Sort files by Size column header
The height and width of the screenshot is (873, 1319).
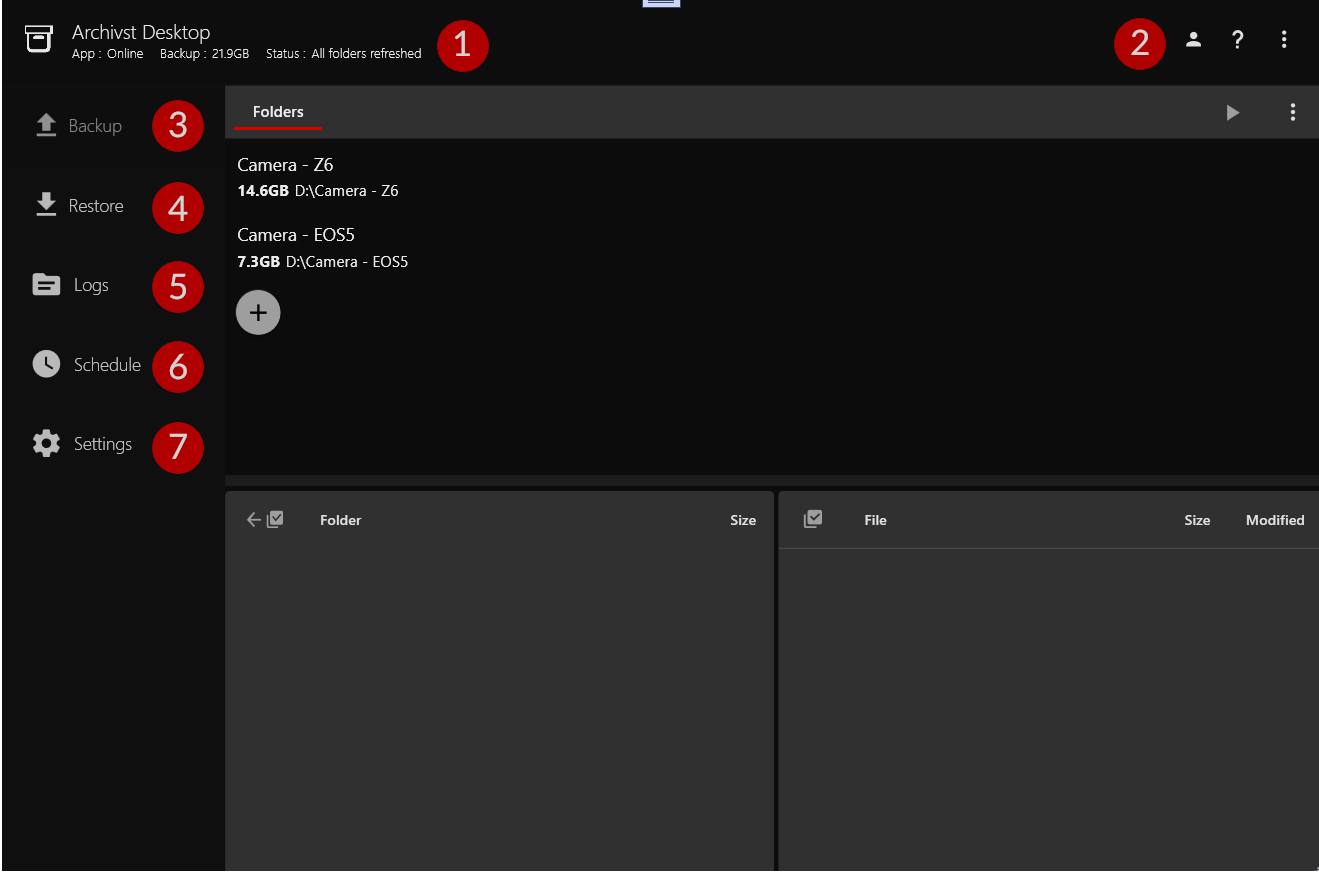(1197, 520)
